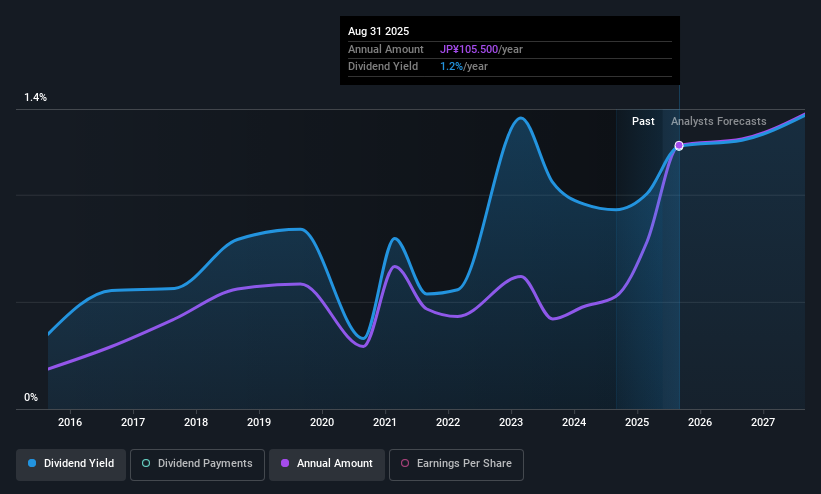Viewport: 821px width, 494px height.
Task: Toggle the Annual Amount legend button
Action: pos(327,465)
